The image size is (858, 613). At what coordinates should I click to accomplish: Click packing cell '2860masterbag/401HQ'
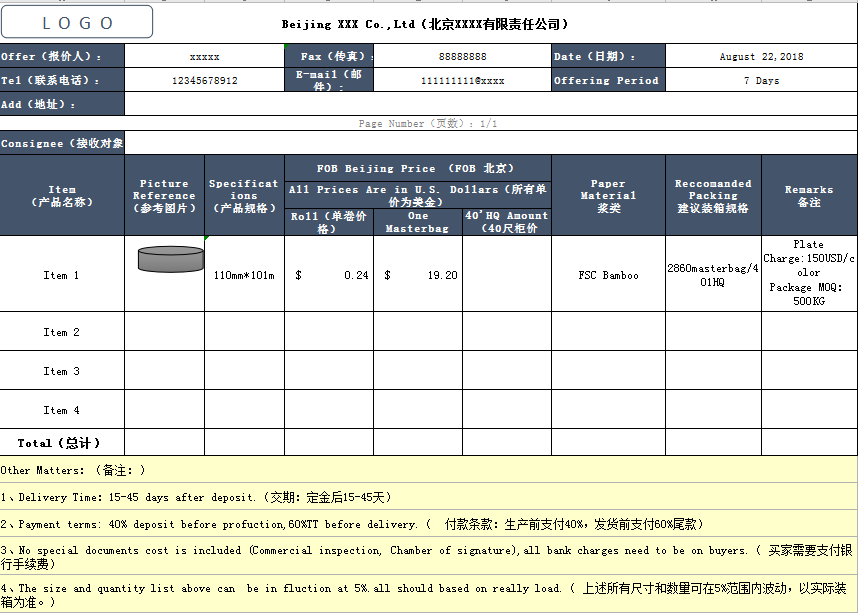pos(713,275)
